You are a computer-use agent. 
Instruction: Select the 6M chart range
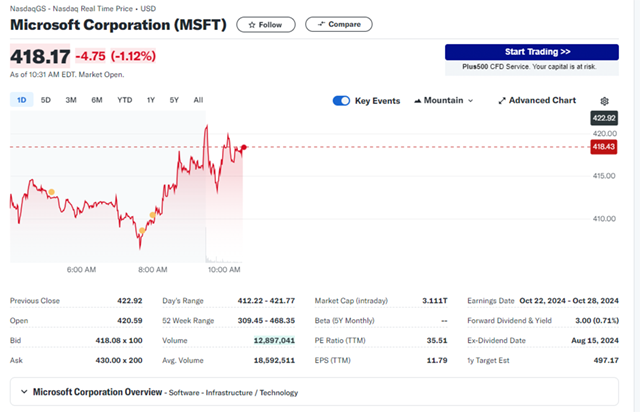click(97, 100)
